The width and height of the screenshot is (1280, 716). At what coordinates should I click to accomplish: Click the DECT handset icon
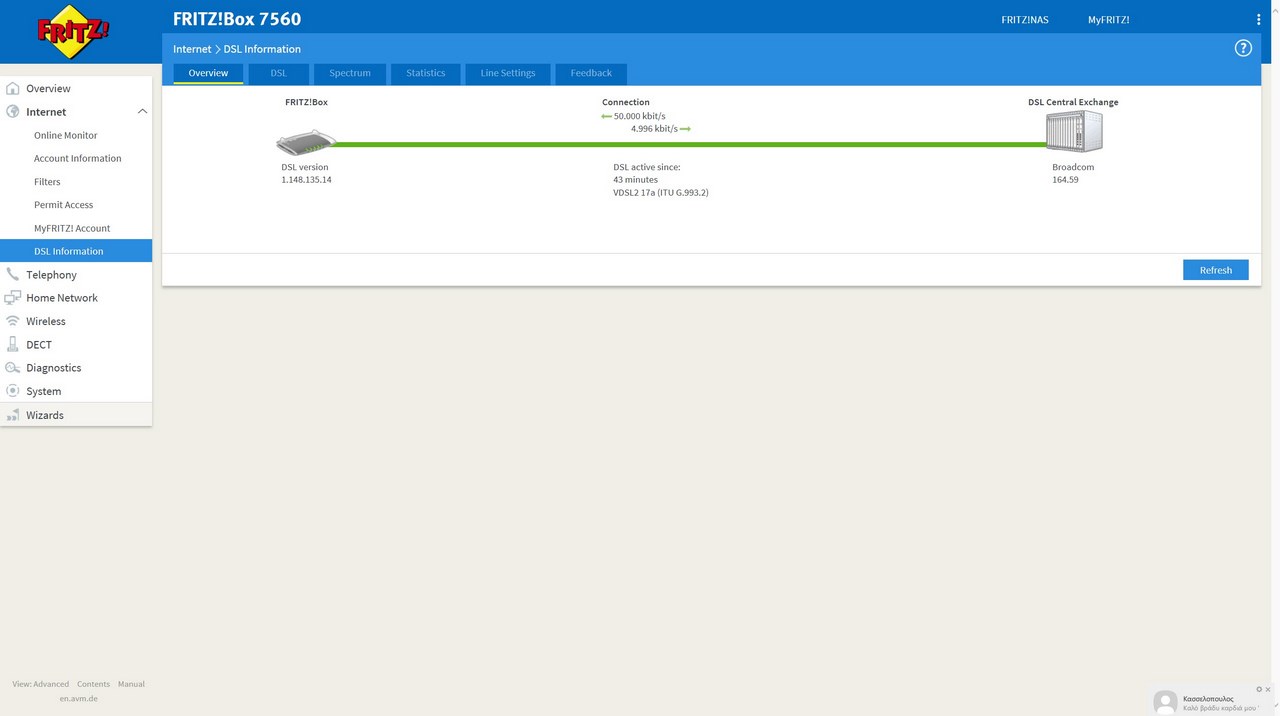(13, 344)
